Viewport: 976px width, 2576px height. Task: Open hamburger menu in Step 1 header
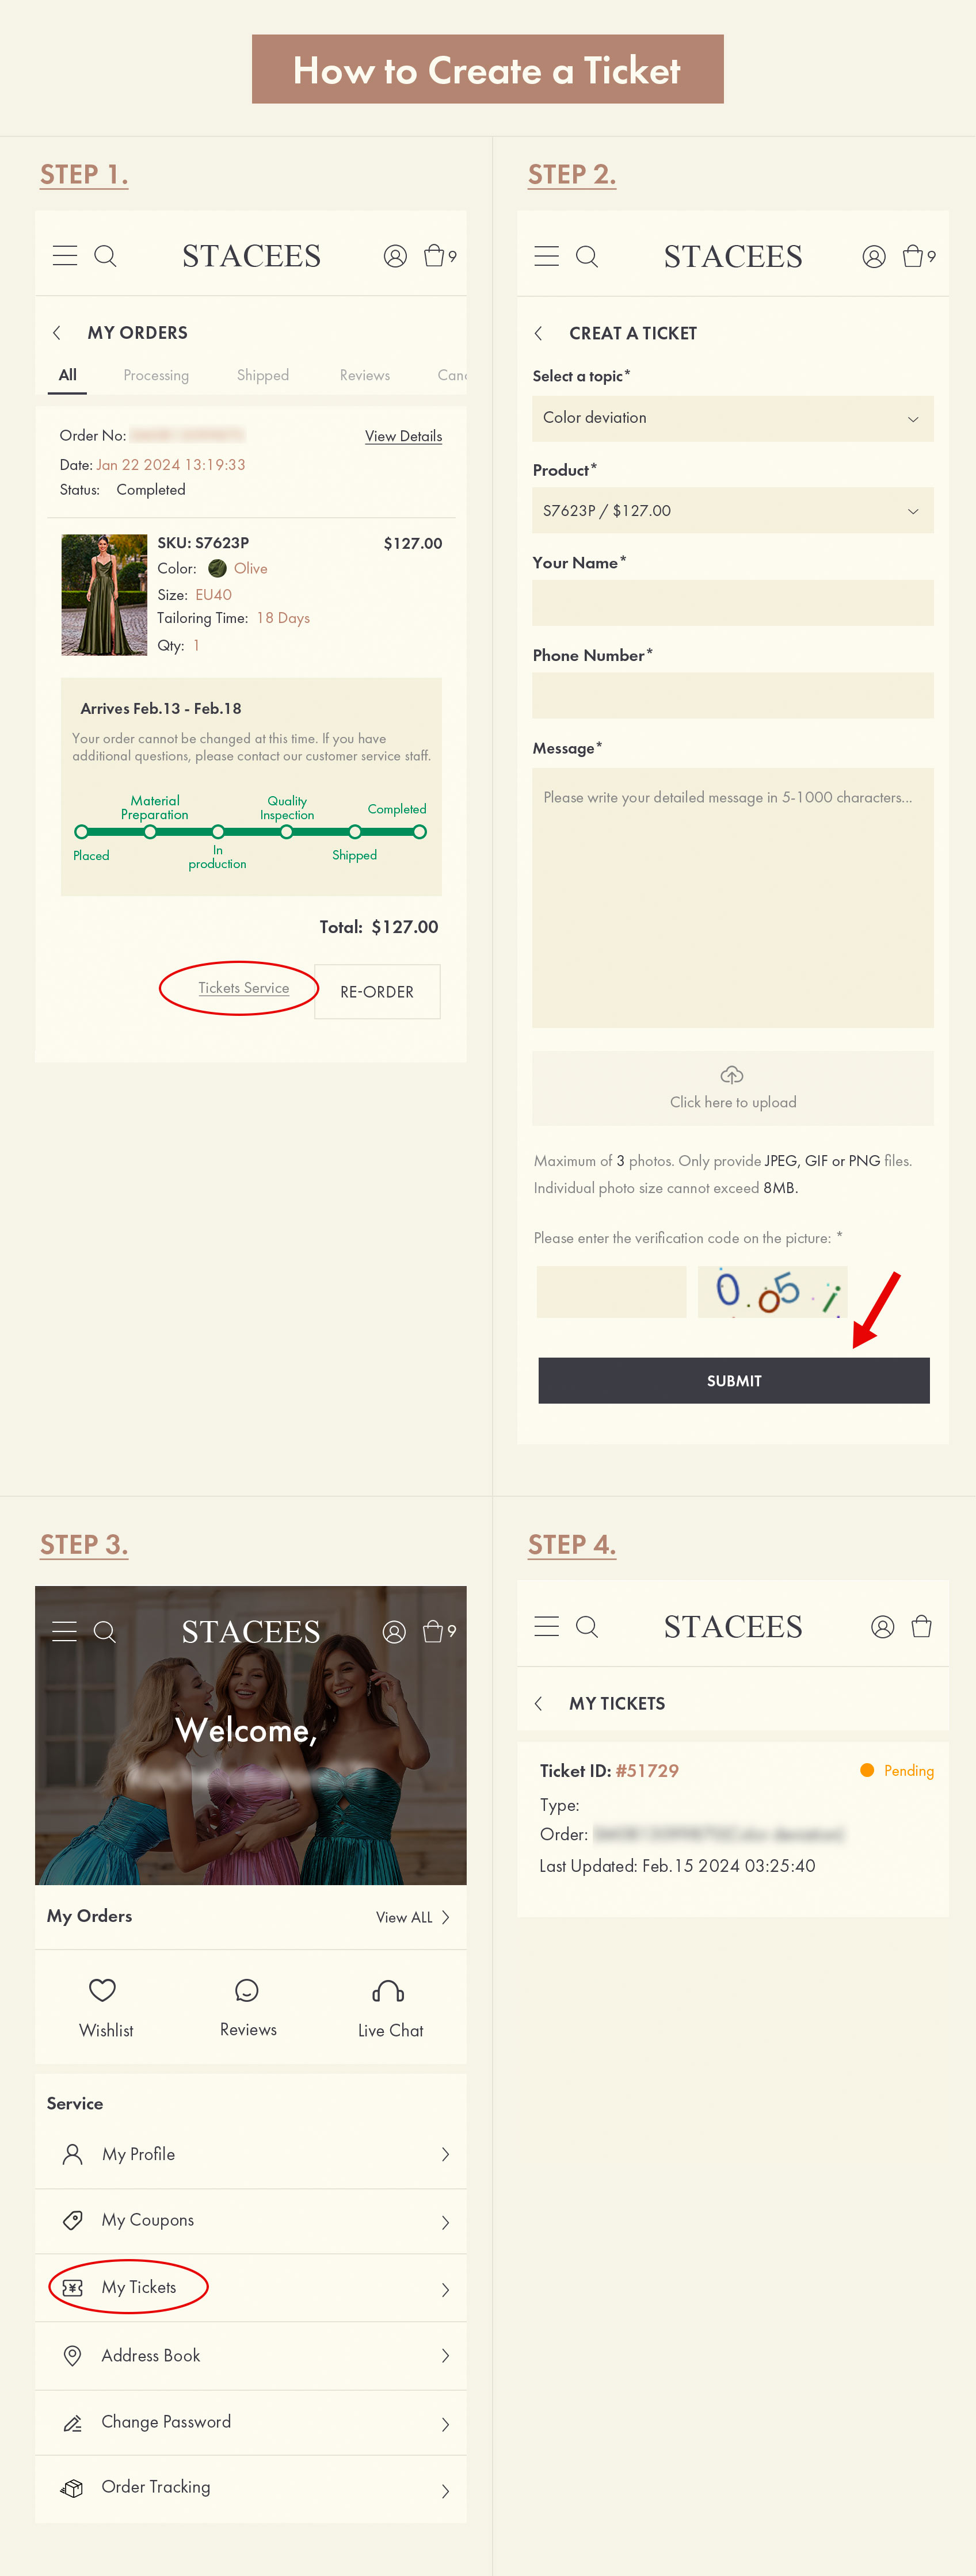pos(65,256)
